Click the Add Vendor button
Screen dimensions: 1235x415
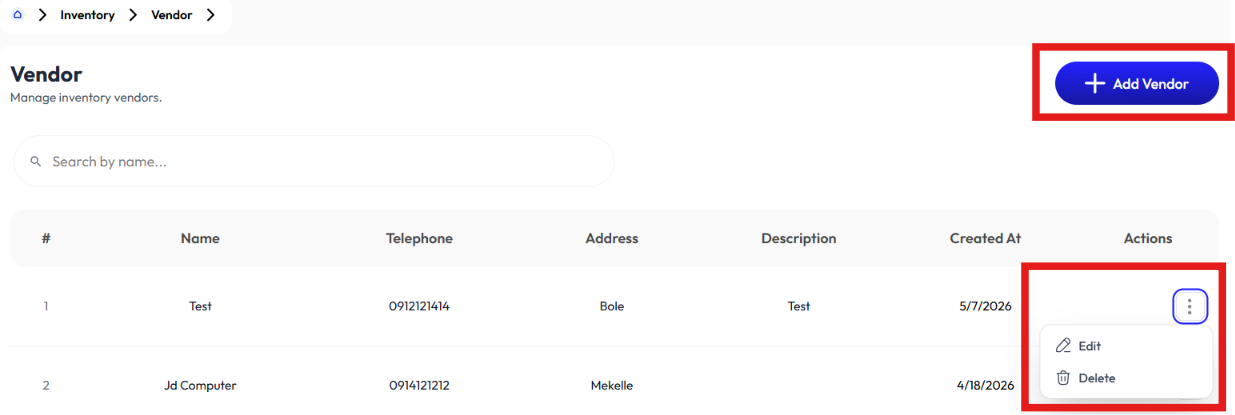point(1137,84)
